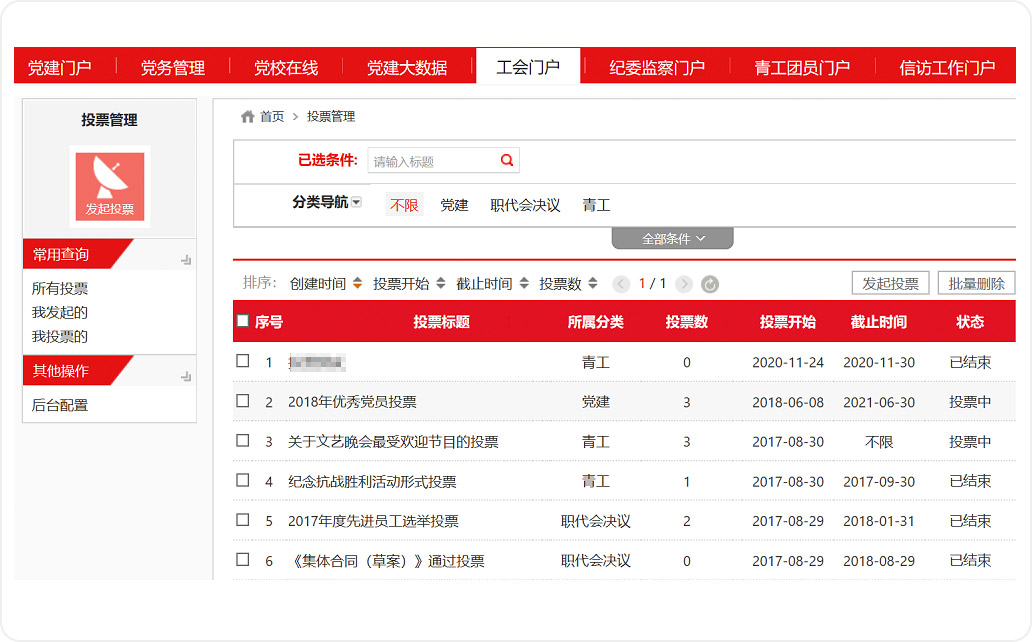
Task: Click the refresh icon beside the pagination
Action: pyautogui.click(x=710, y=284)
